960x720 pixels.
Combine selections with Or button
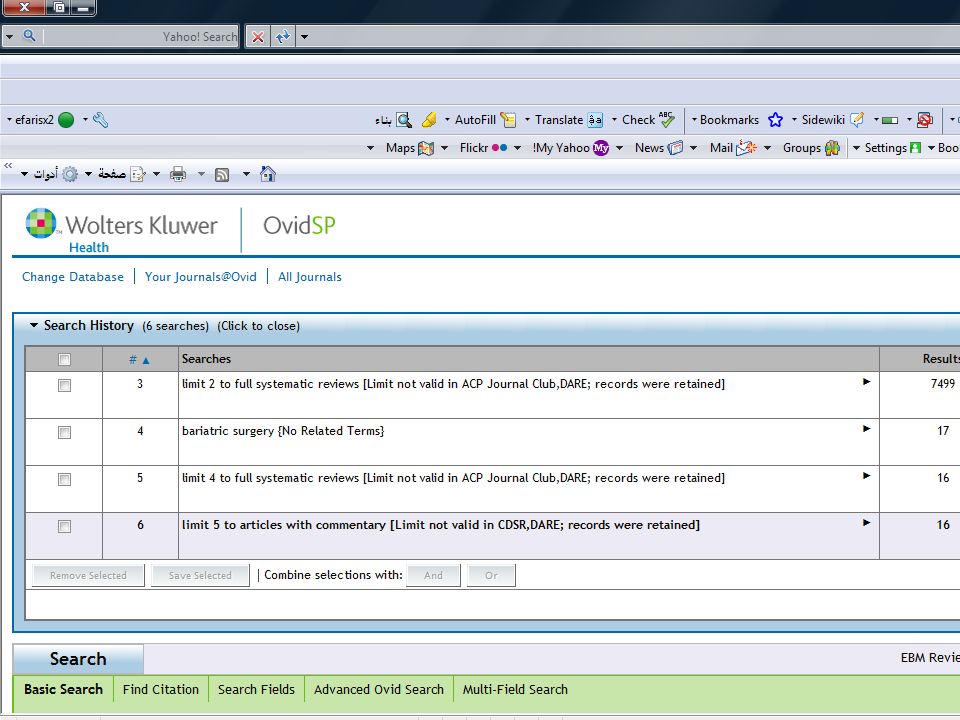tap(491, 576)
